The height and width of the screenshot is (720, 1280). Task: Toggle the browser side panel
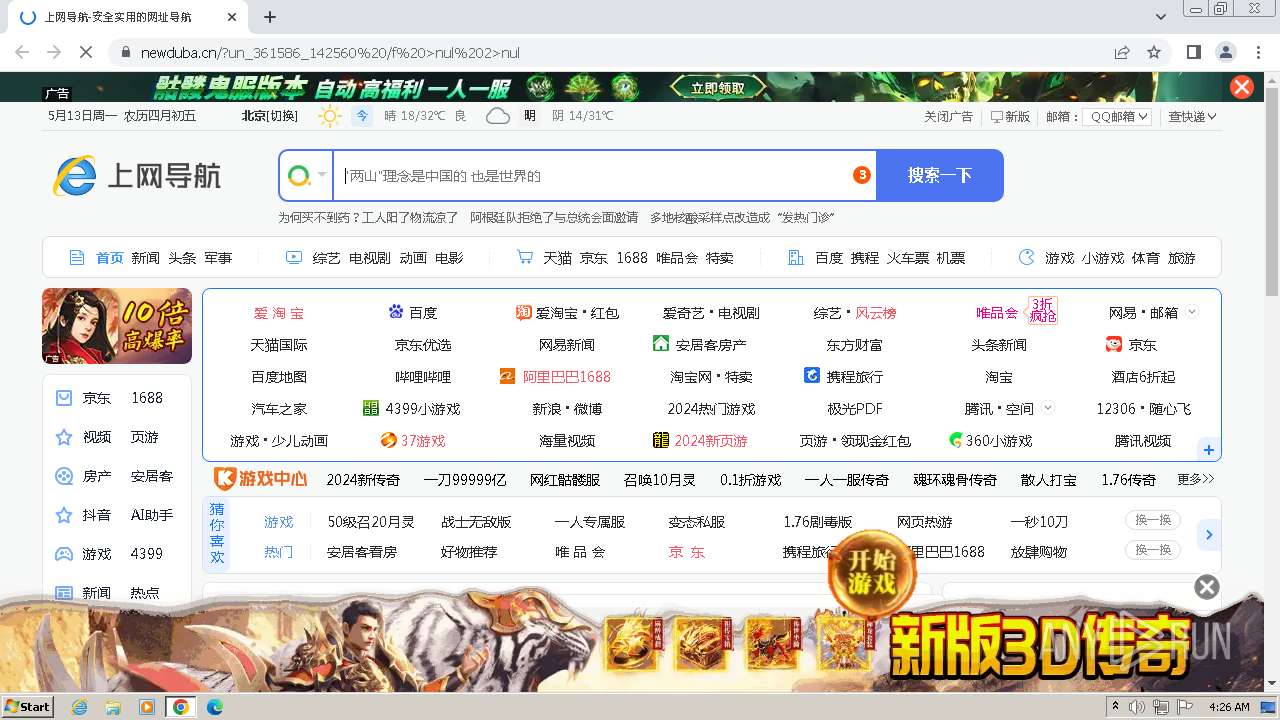tap(1194, 52)
